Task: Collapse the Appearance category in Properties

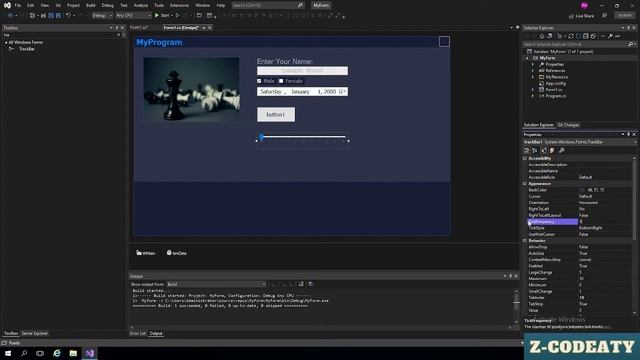Action: click(x=525, y=184)
